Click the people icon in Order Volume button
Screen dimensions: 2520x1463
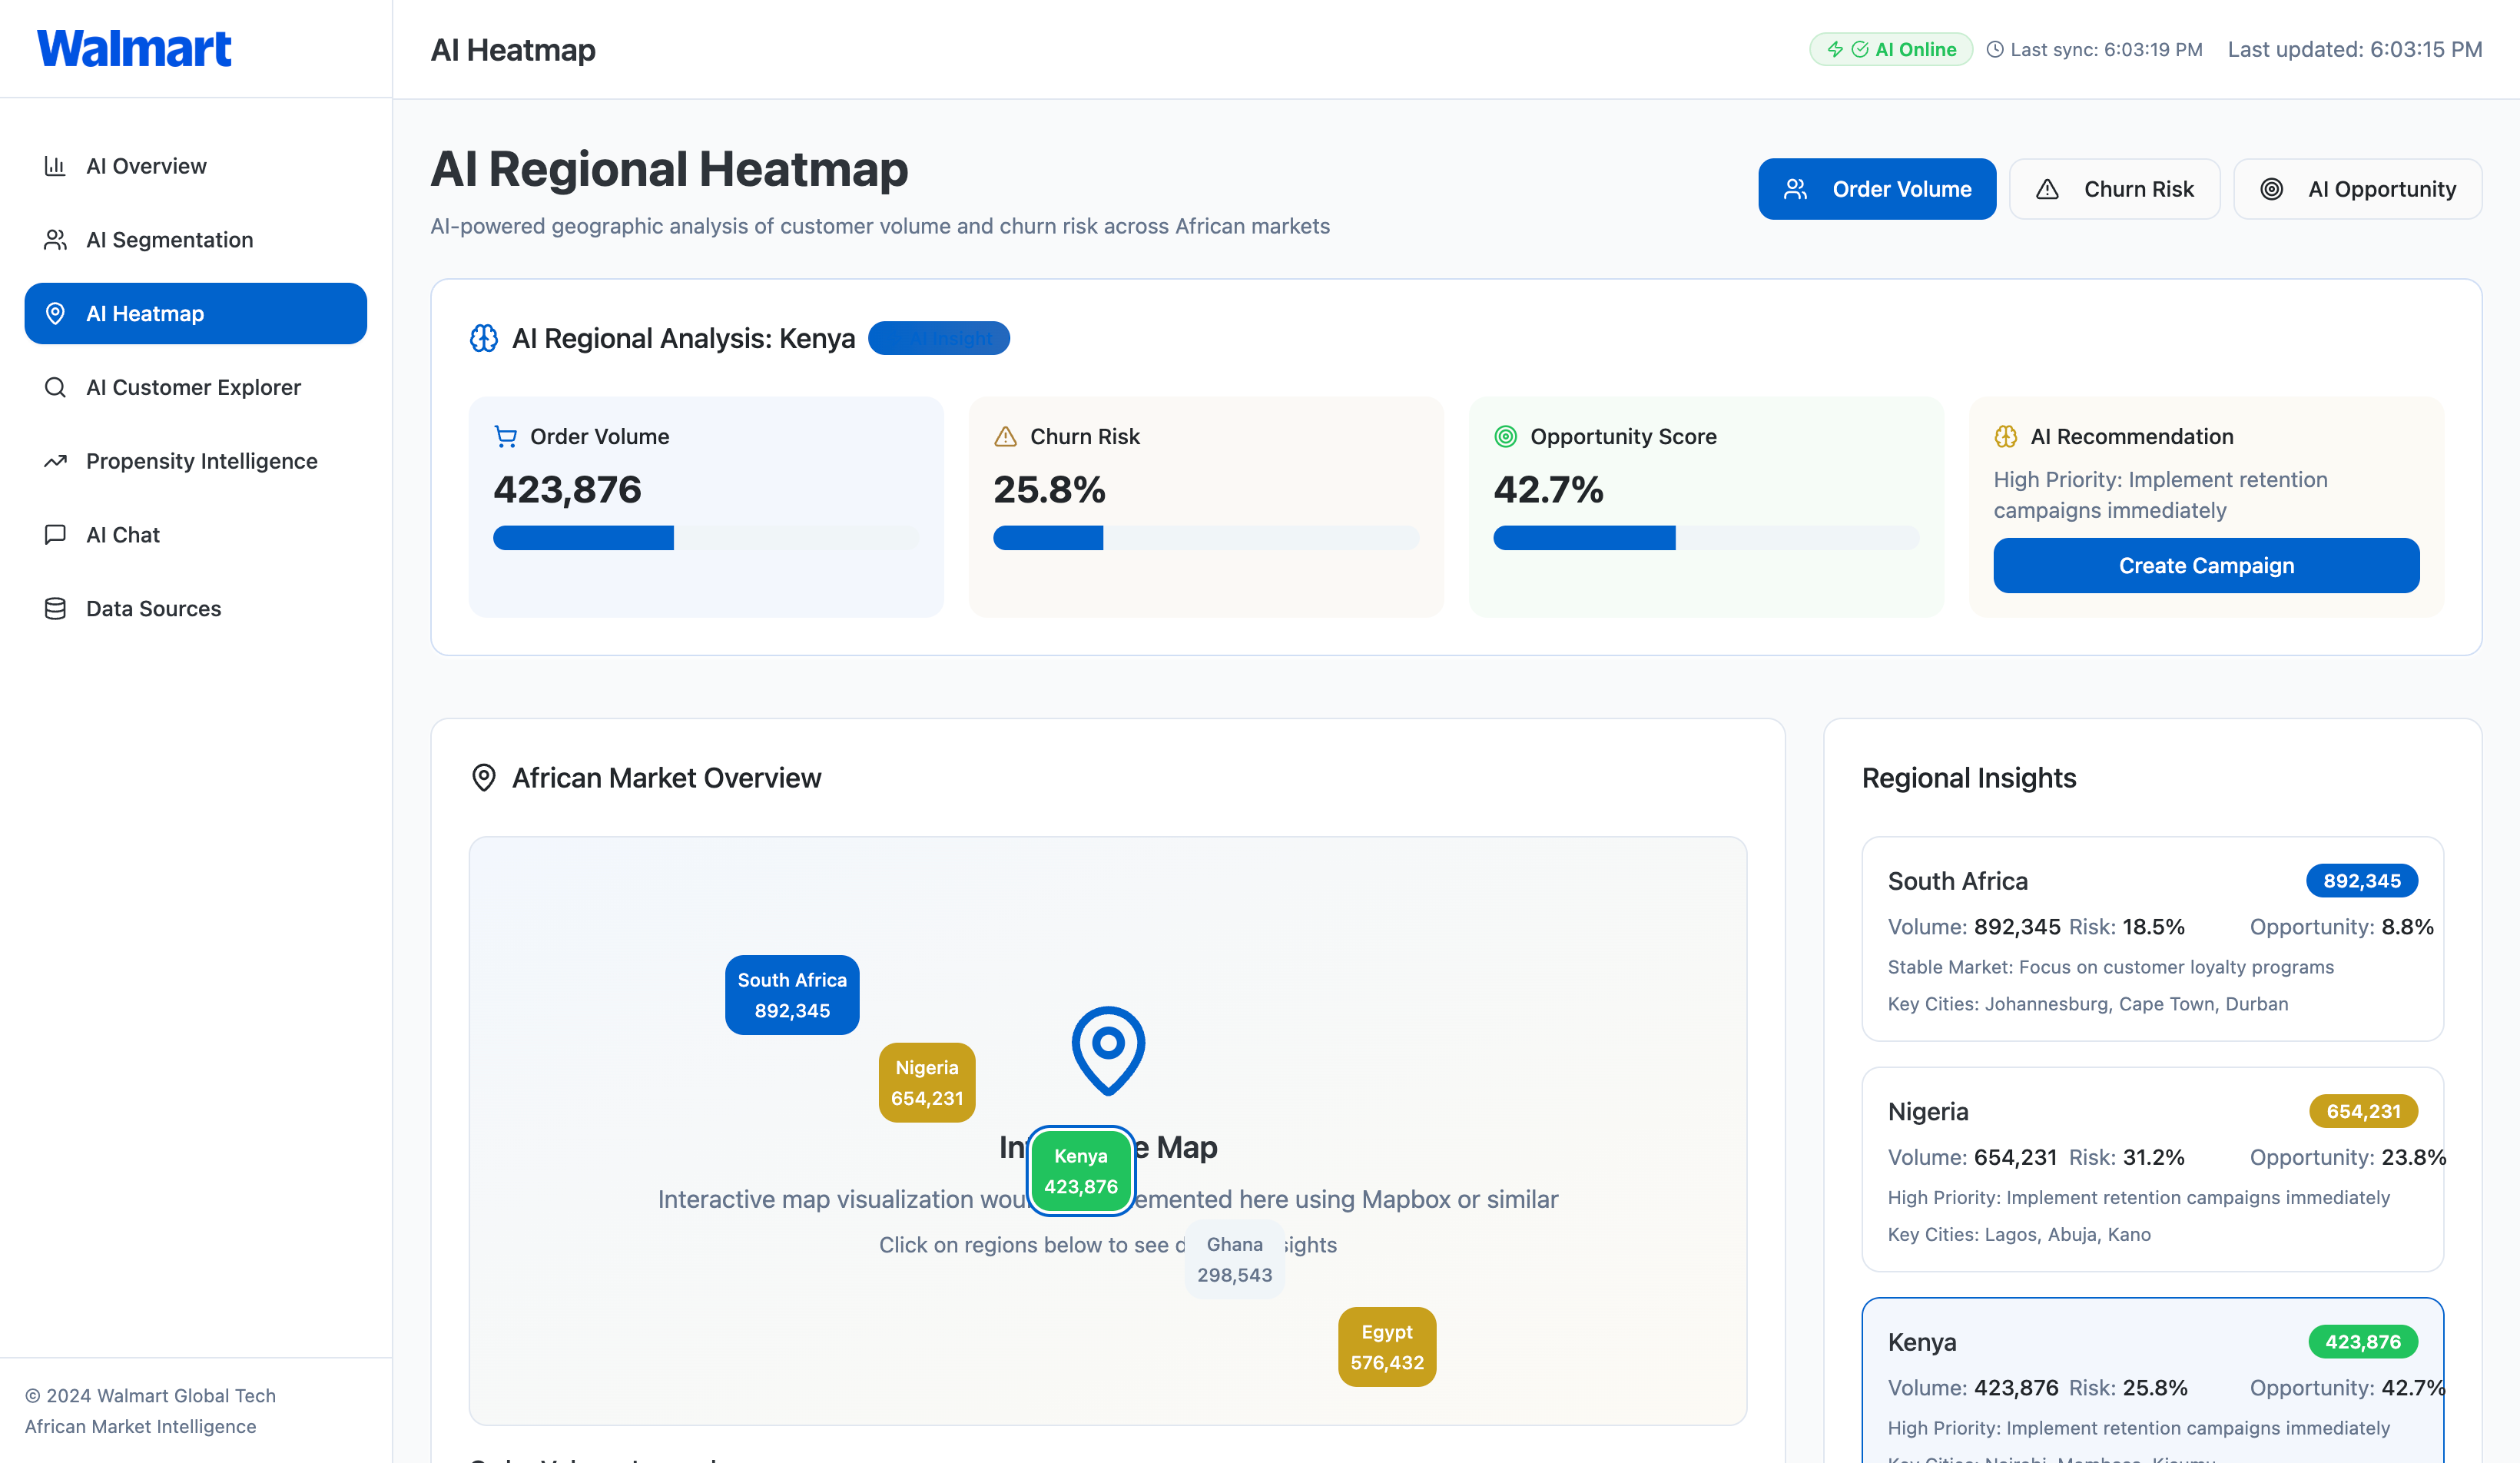[1796, 189]
